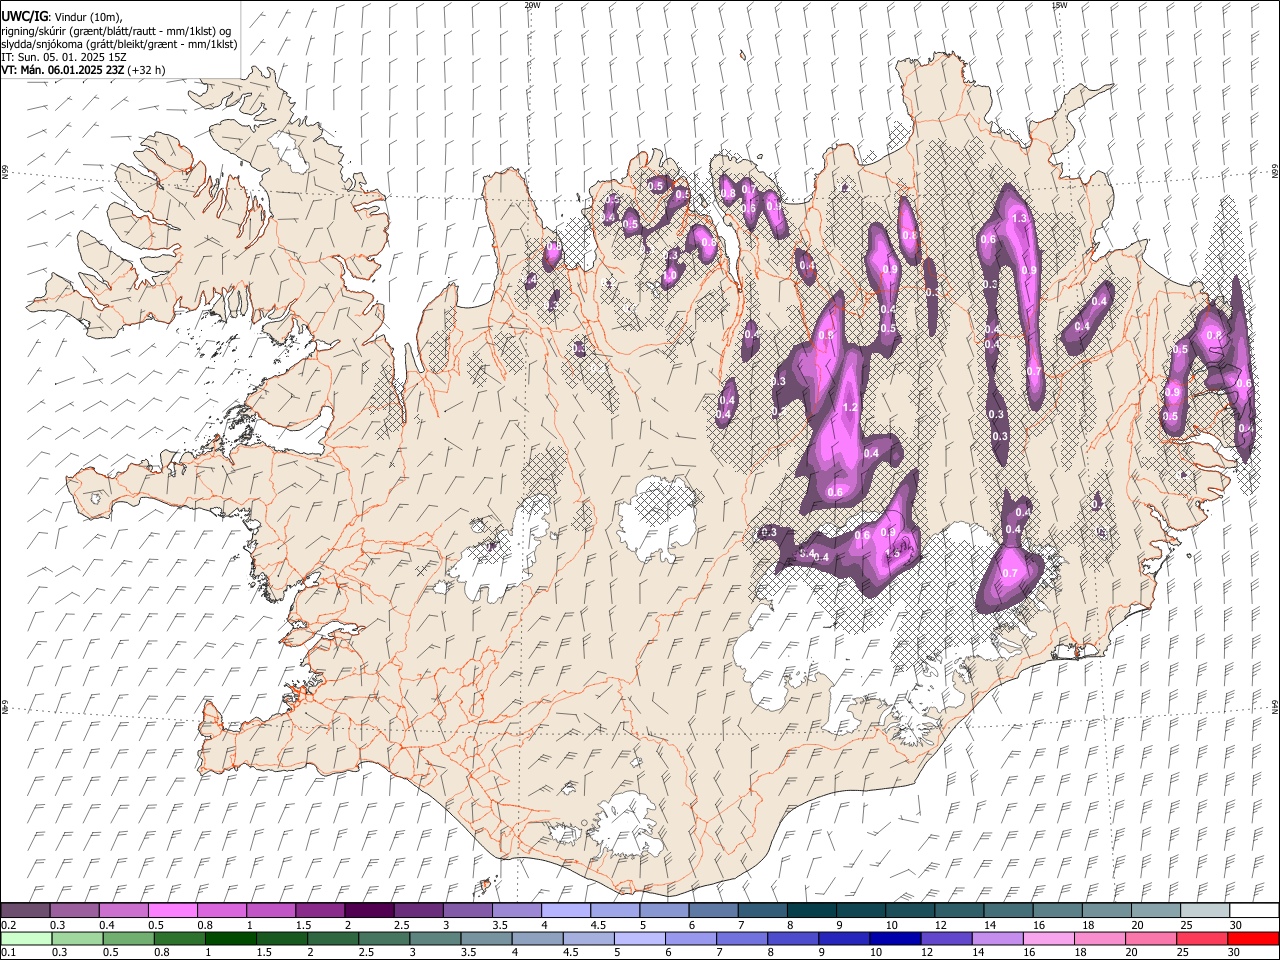This screenshot has width=1280, height=960.
Task: Click the 'slydda/snjókoma' legend description line
Action: (x=119, y=44)
